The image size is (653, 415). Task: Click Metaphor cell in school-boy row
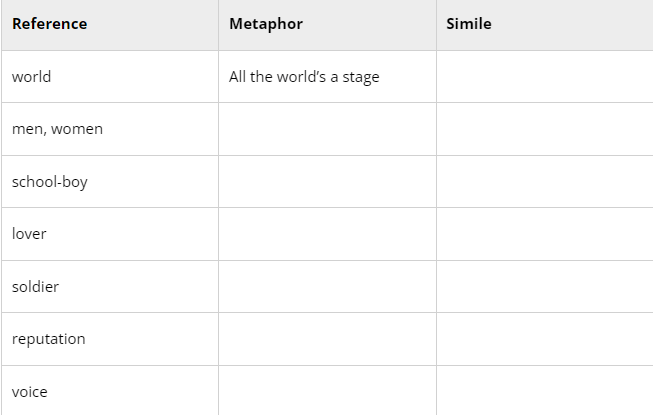pyautogui.click(x=327, y=182)
